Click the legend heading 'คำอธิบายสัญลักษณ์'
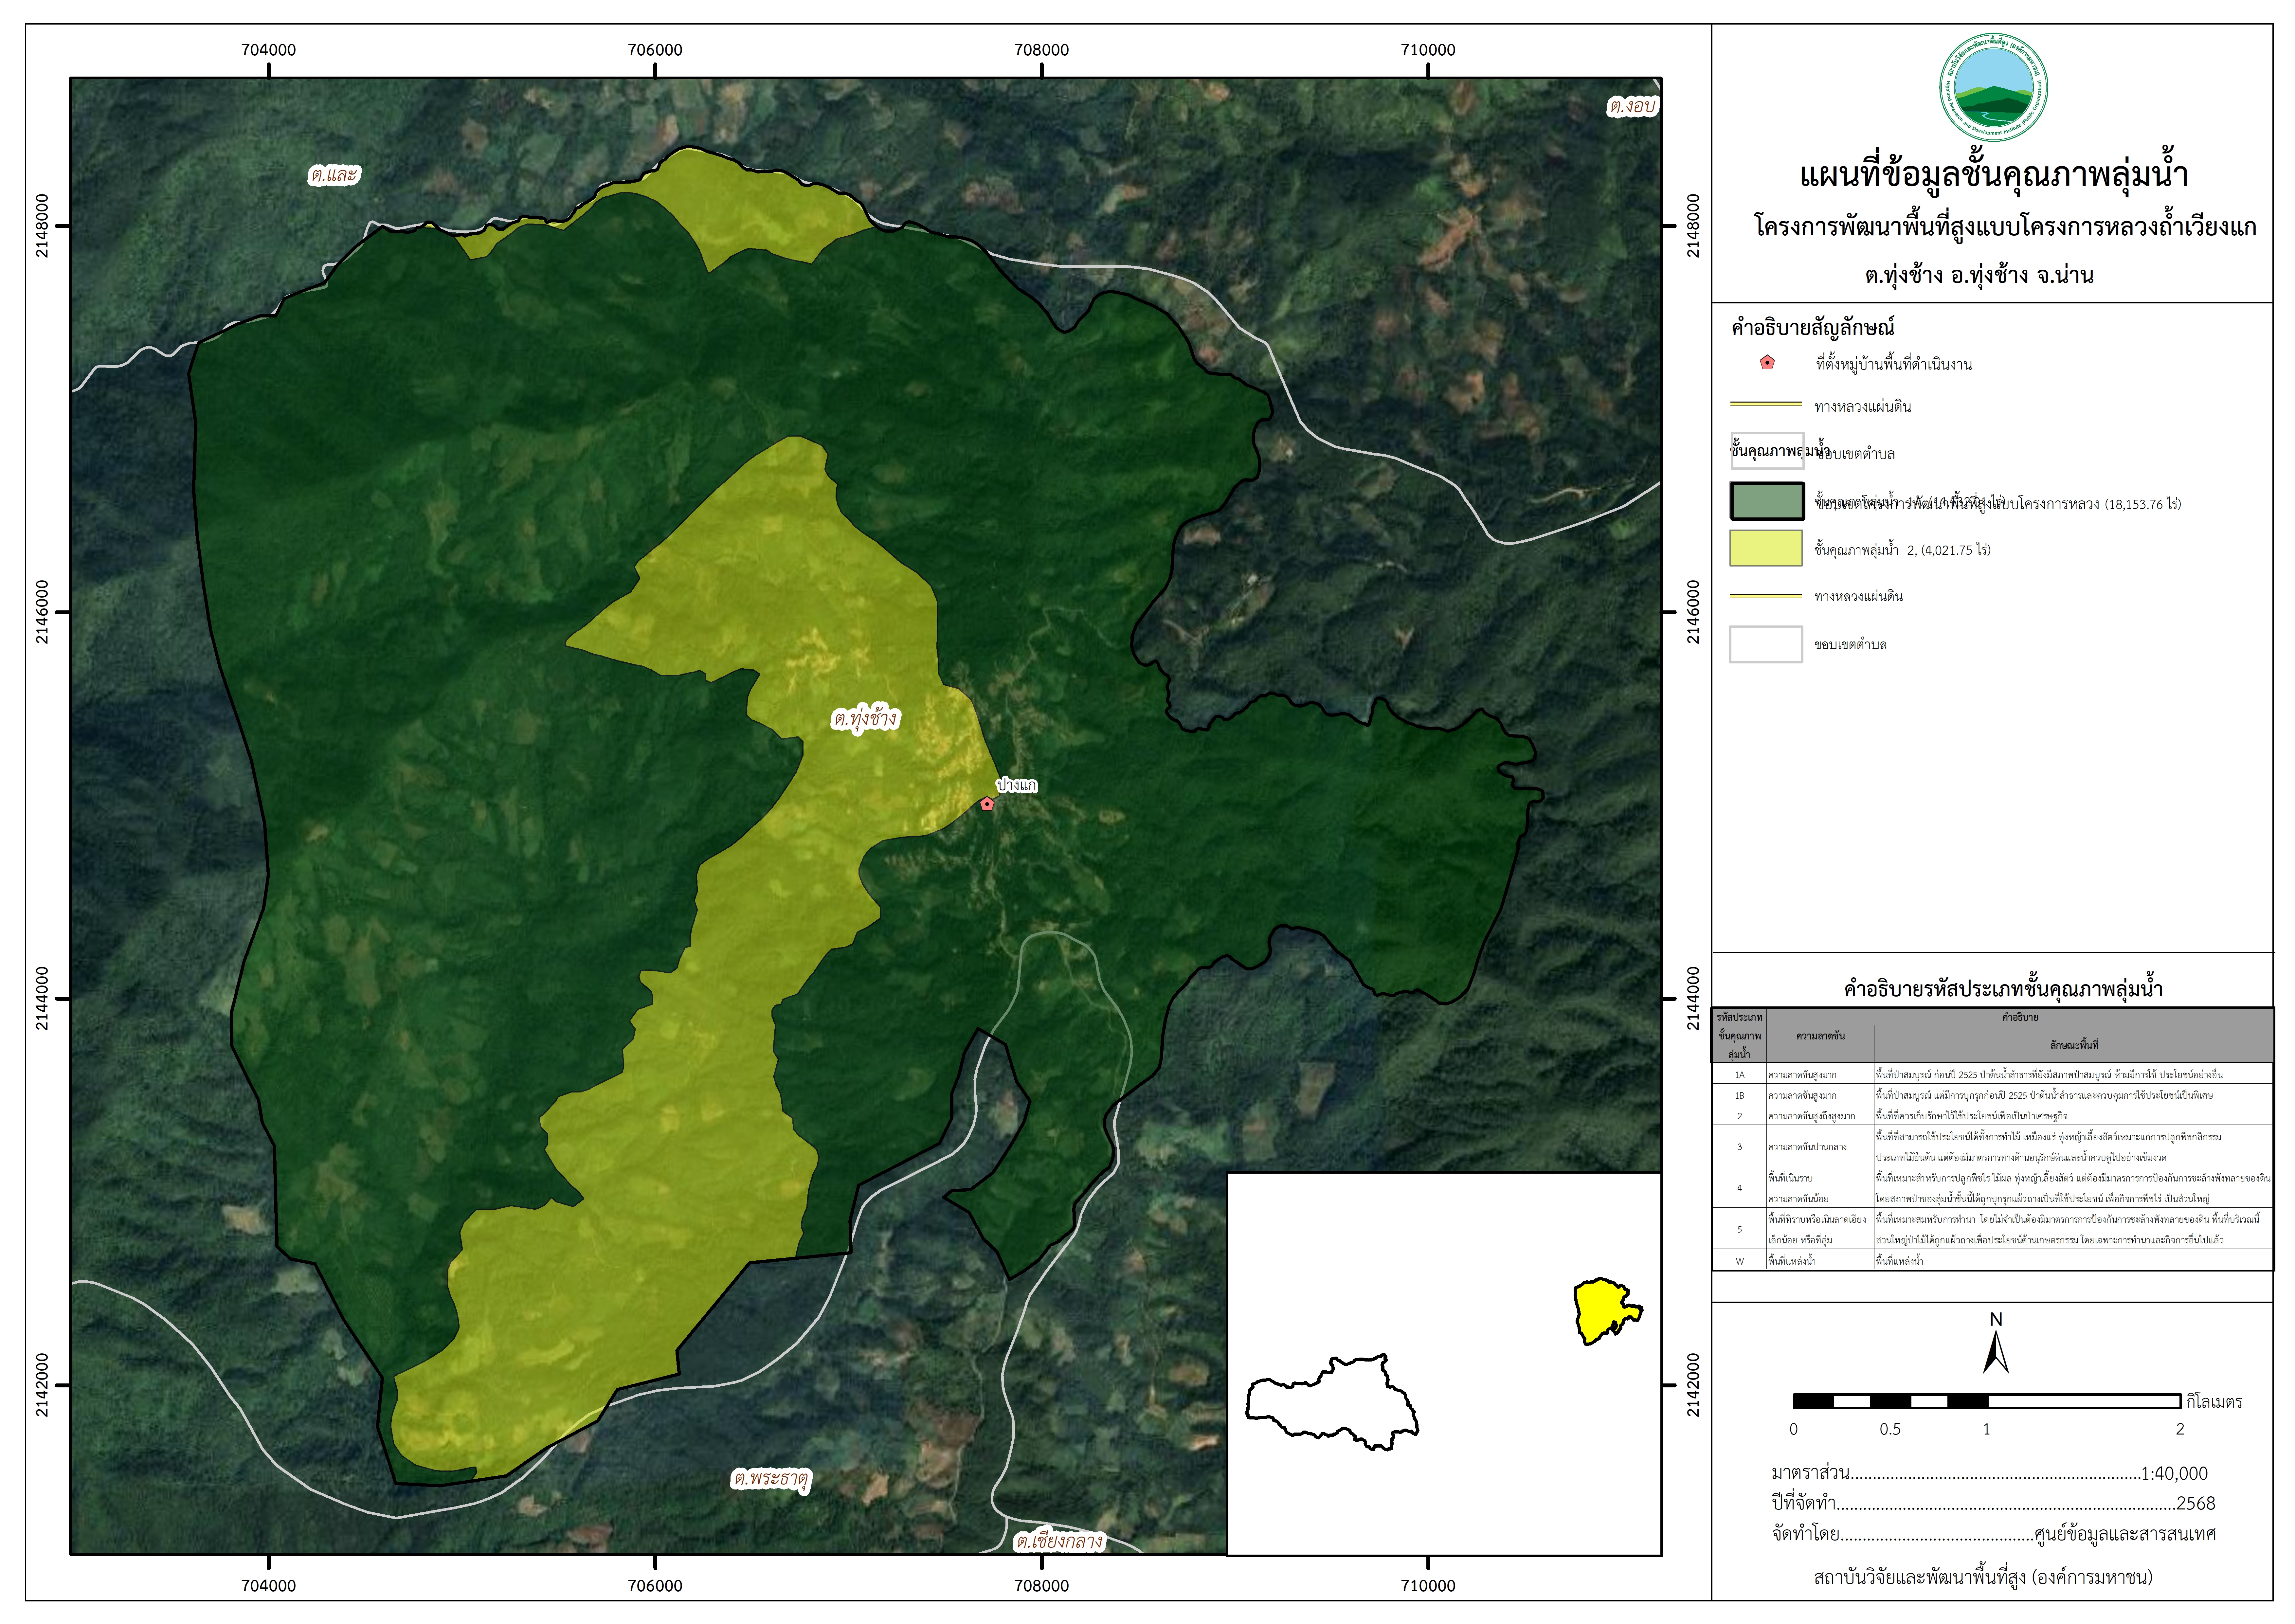Viewport: 2295px width, 1624px height. (1813, 327)
